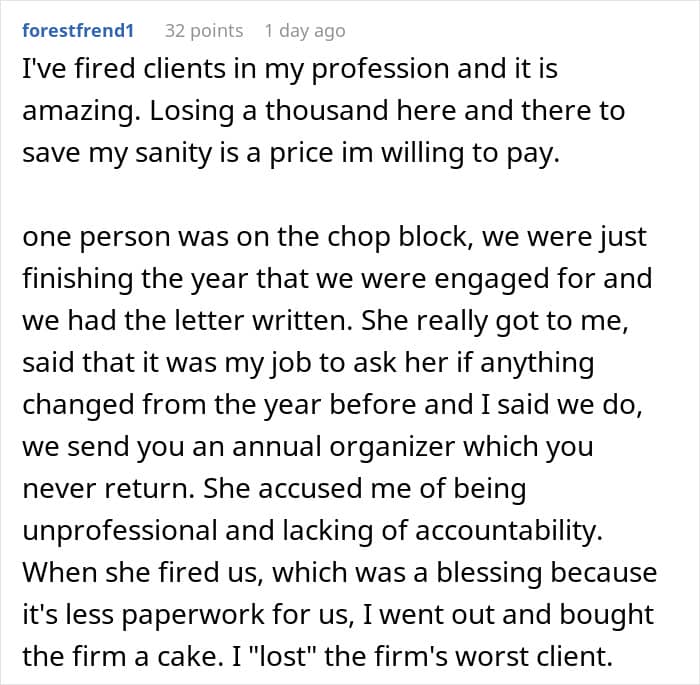Viewport: 700px width, 685px height.
Task: Click the '1 day ago' timestamp
Action: click(305, 31)
